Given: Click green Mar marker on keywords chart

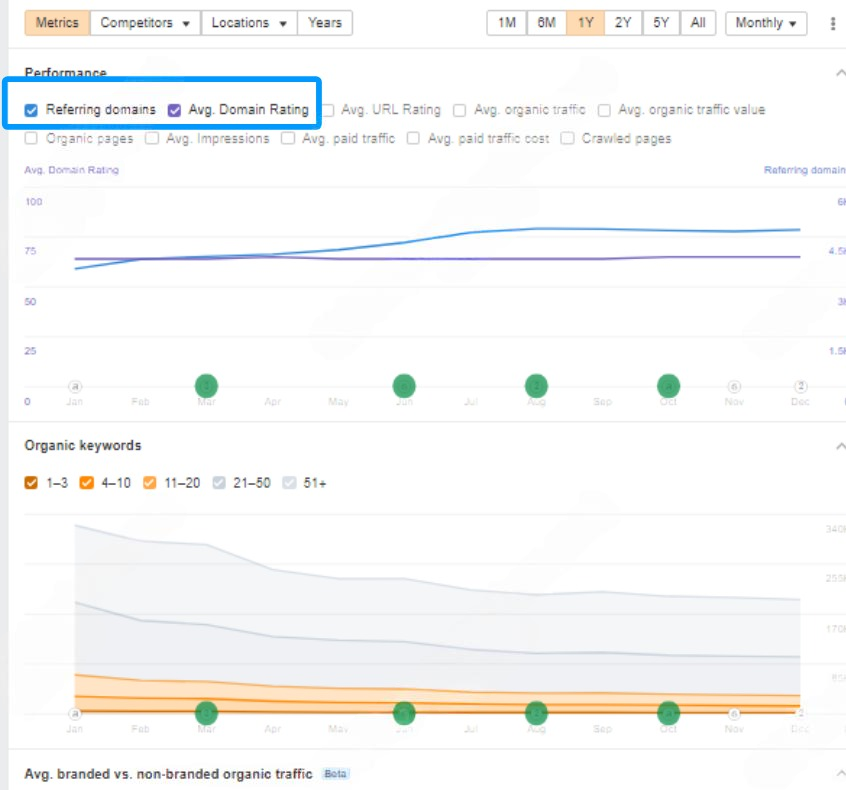Looking at the screenshot, I should pyautogui.click(x=206, y=713).
